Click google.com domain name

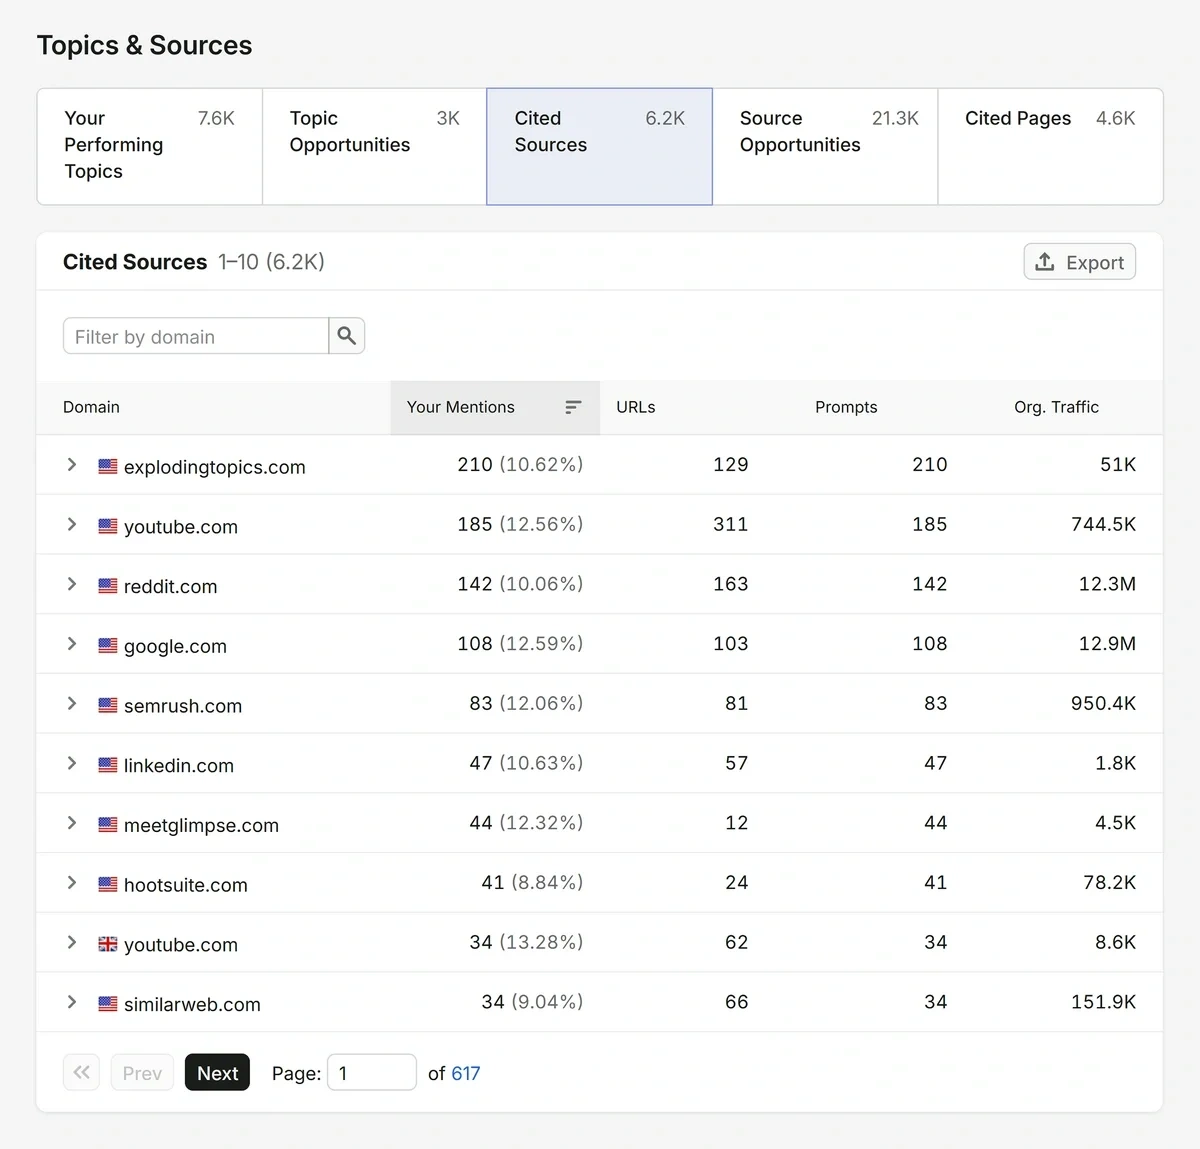click(x=175, y=646)
